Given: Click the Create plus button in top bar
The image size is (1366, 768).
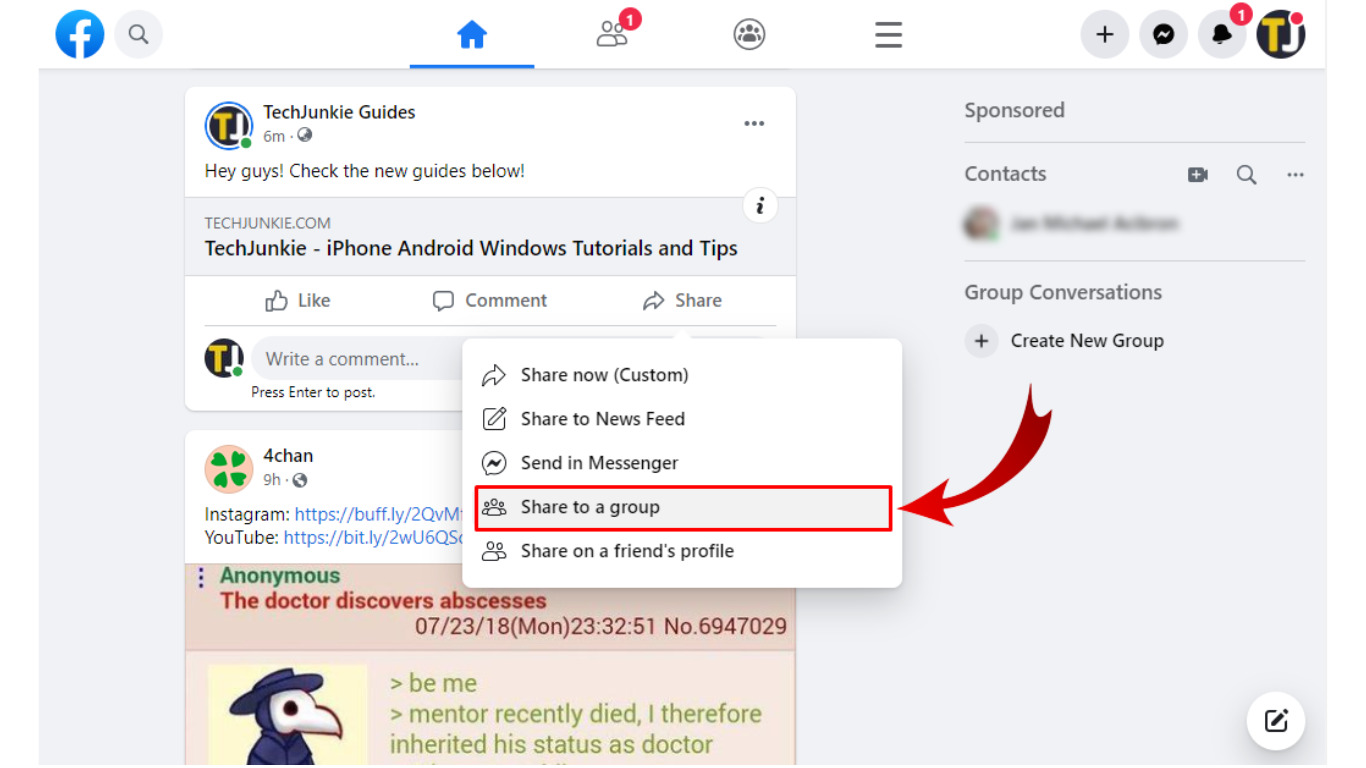Looking at the screenshot, I should [1105, 35].
